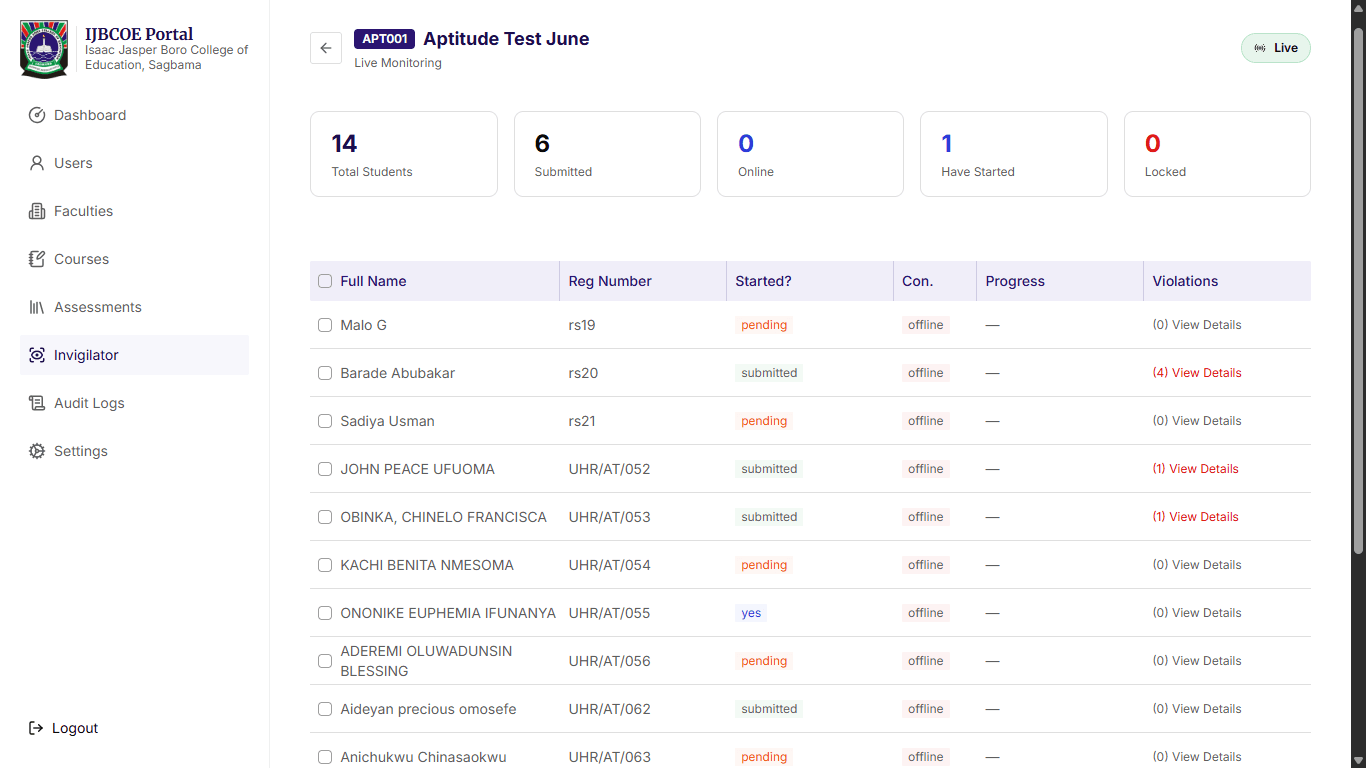Click the page vertical scrollbar
Viewport: 1366px width, 768px height.
point(1358,290)
